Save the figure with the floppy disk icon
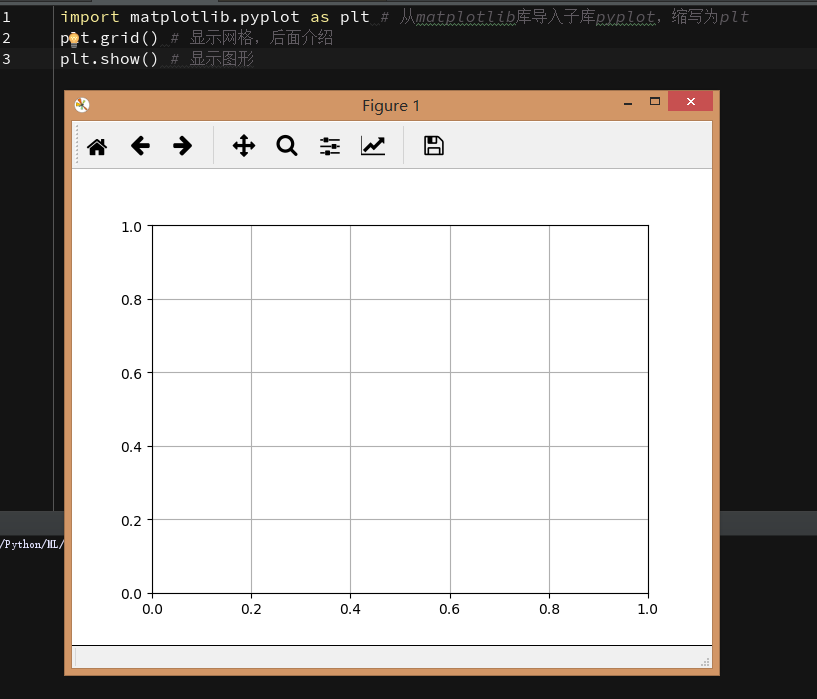817x699 pixels. click(x=434, y=146)
